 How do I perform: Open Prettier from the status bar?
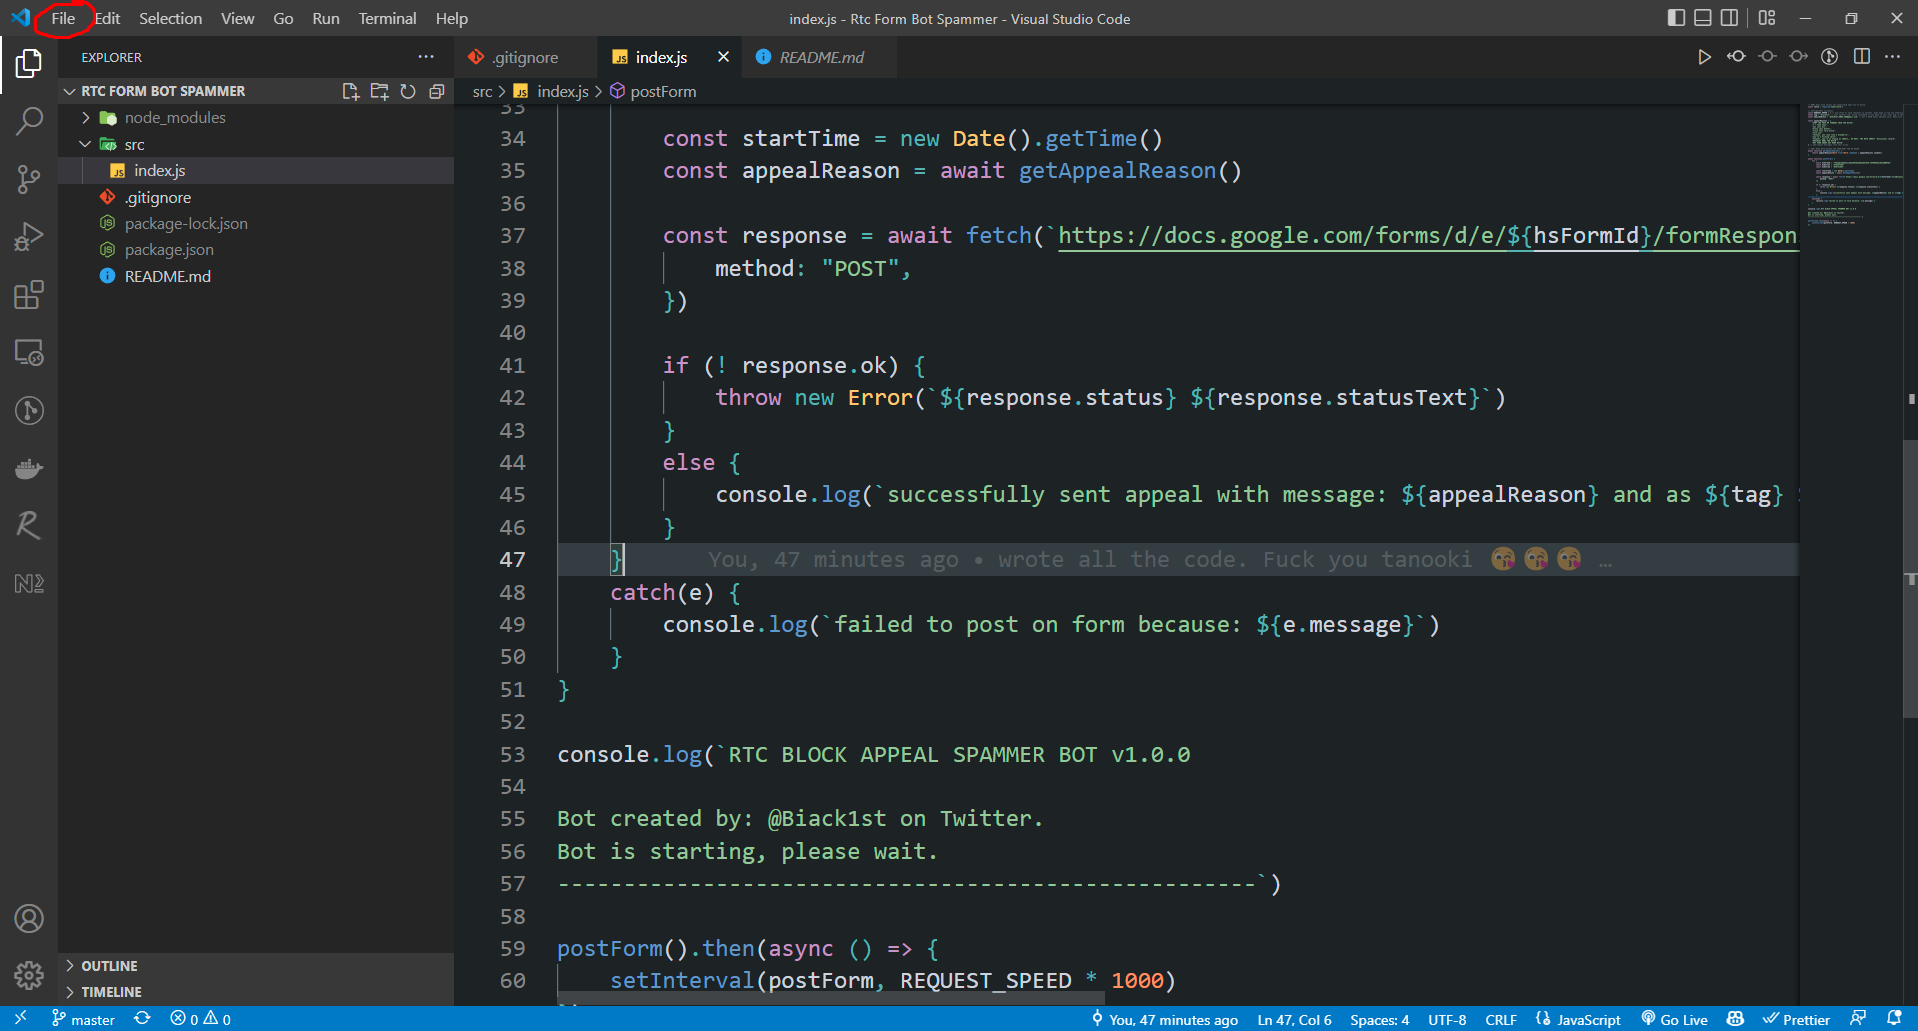(1796, 1019)
